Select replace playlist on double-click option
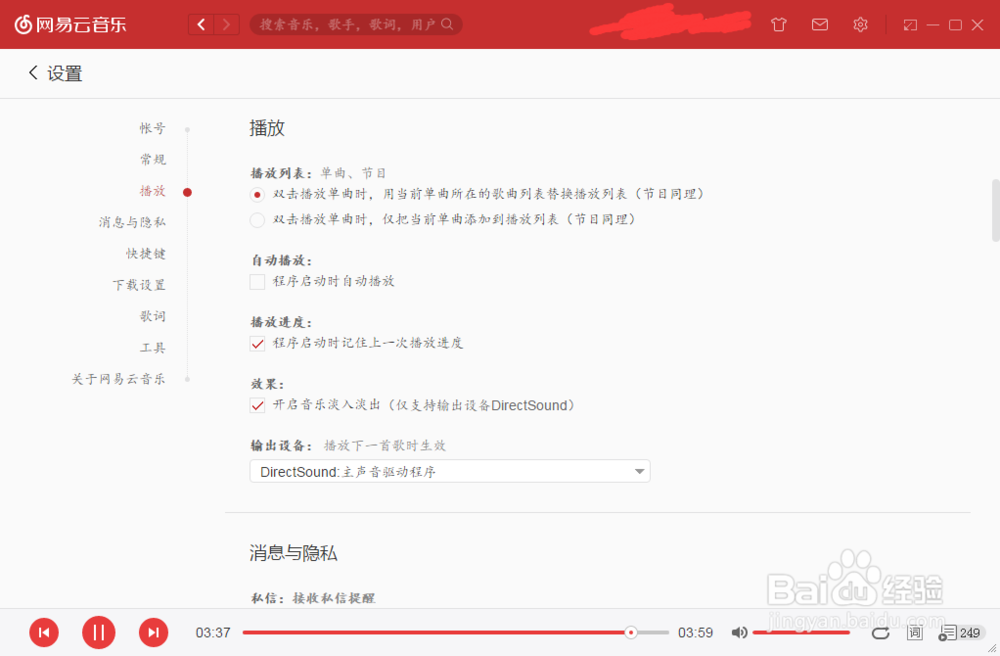The width and height of the screenshot is (1000, 656). click(x=257, y=194)
